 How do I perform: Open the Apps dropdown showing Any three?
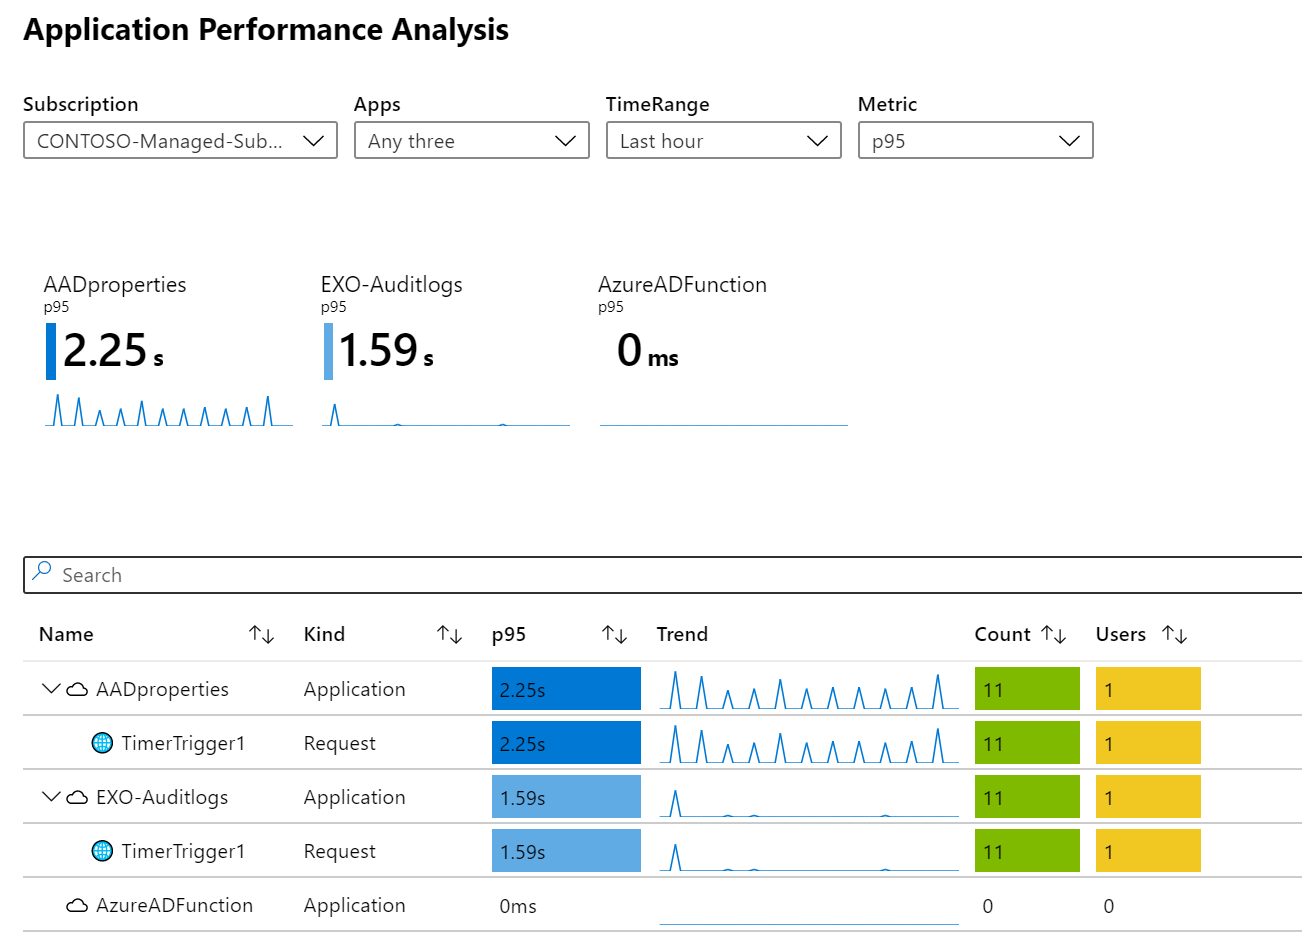point(471,141)
